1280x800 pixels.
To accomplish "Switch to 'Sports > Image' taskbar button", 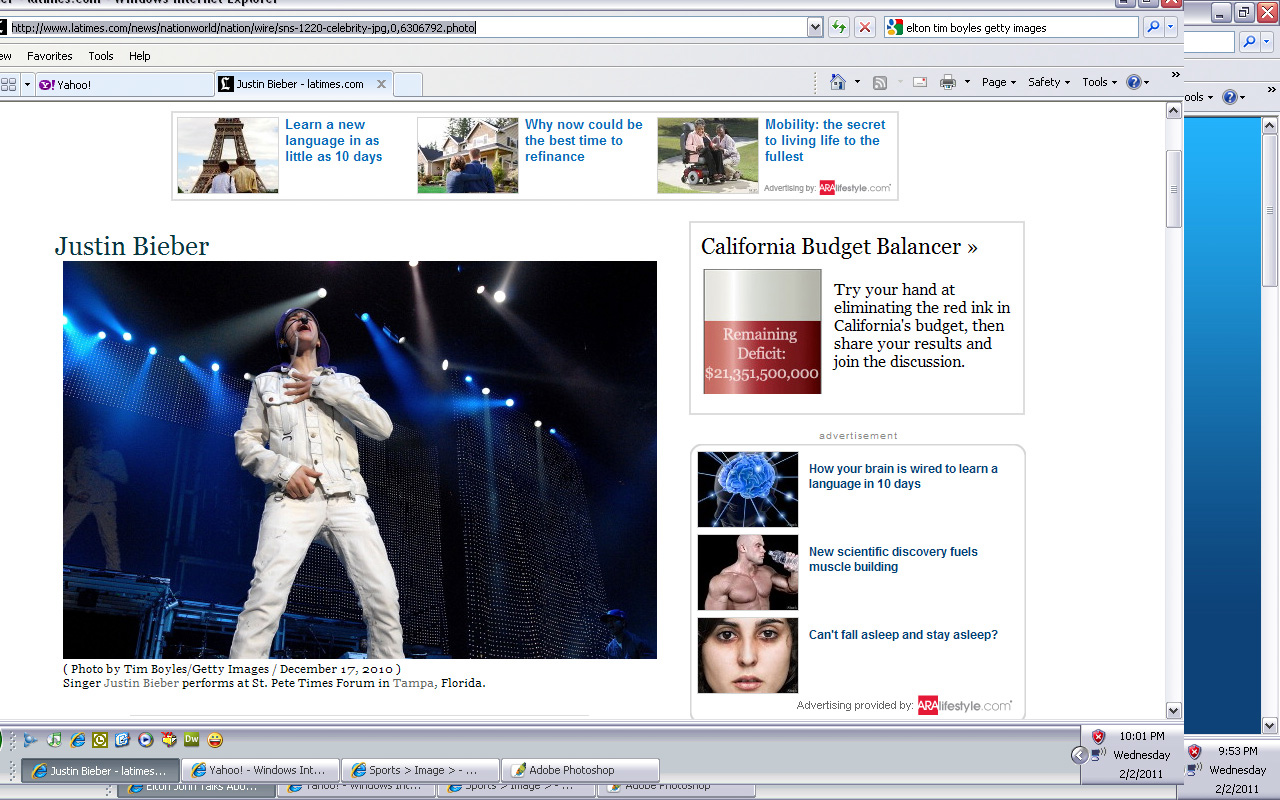I will pyautogui.click(x=420, y=770).
